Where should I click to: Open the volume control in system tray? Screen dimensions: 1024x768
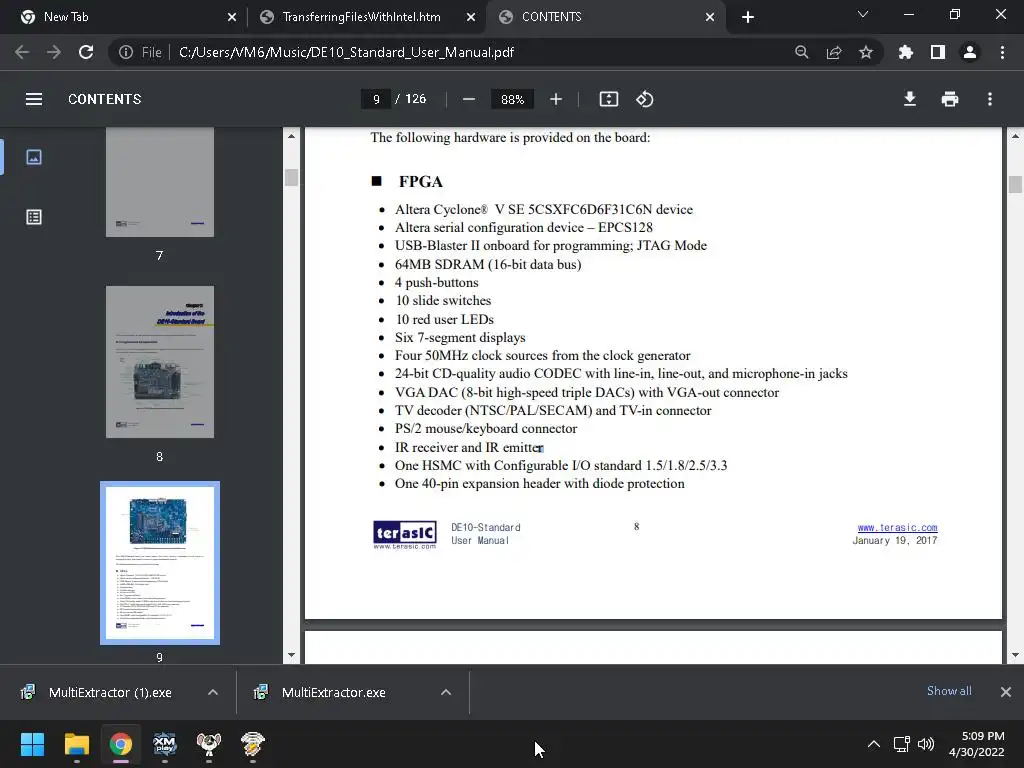[926, 744]
